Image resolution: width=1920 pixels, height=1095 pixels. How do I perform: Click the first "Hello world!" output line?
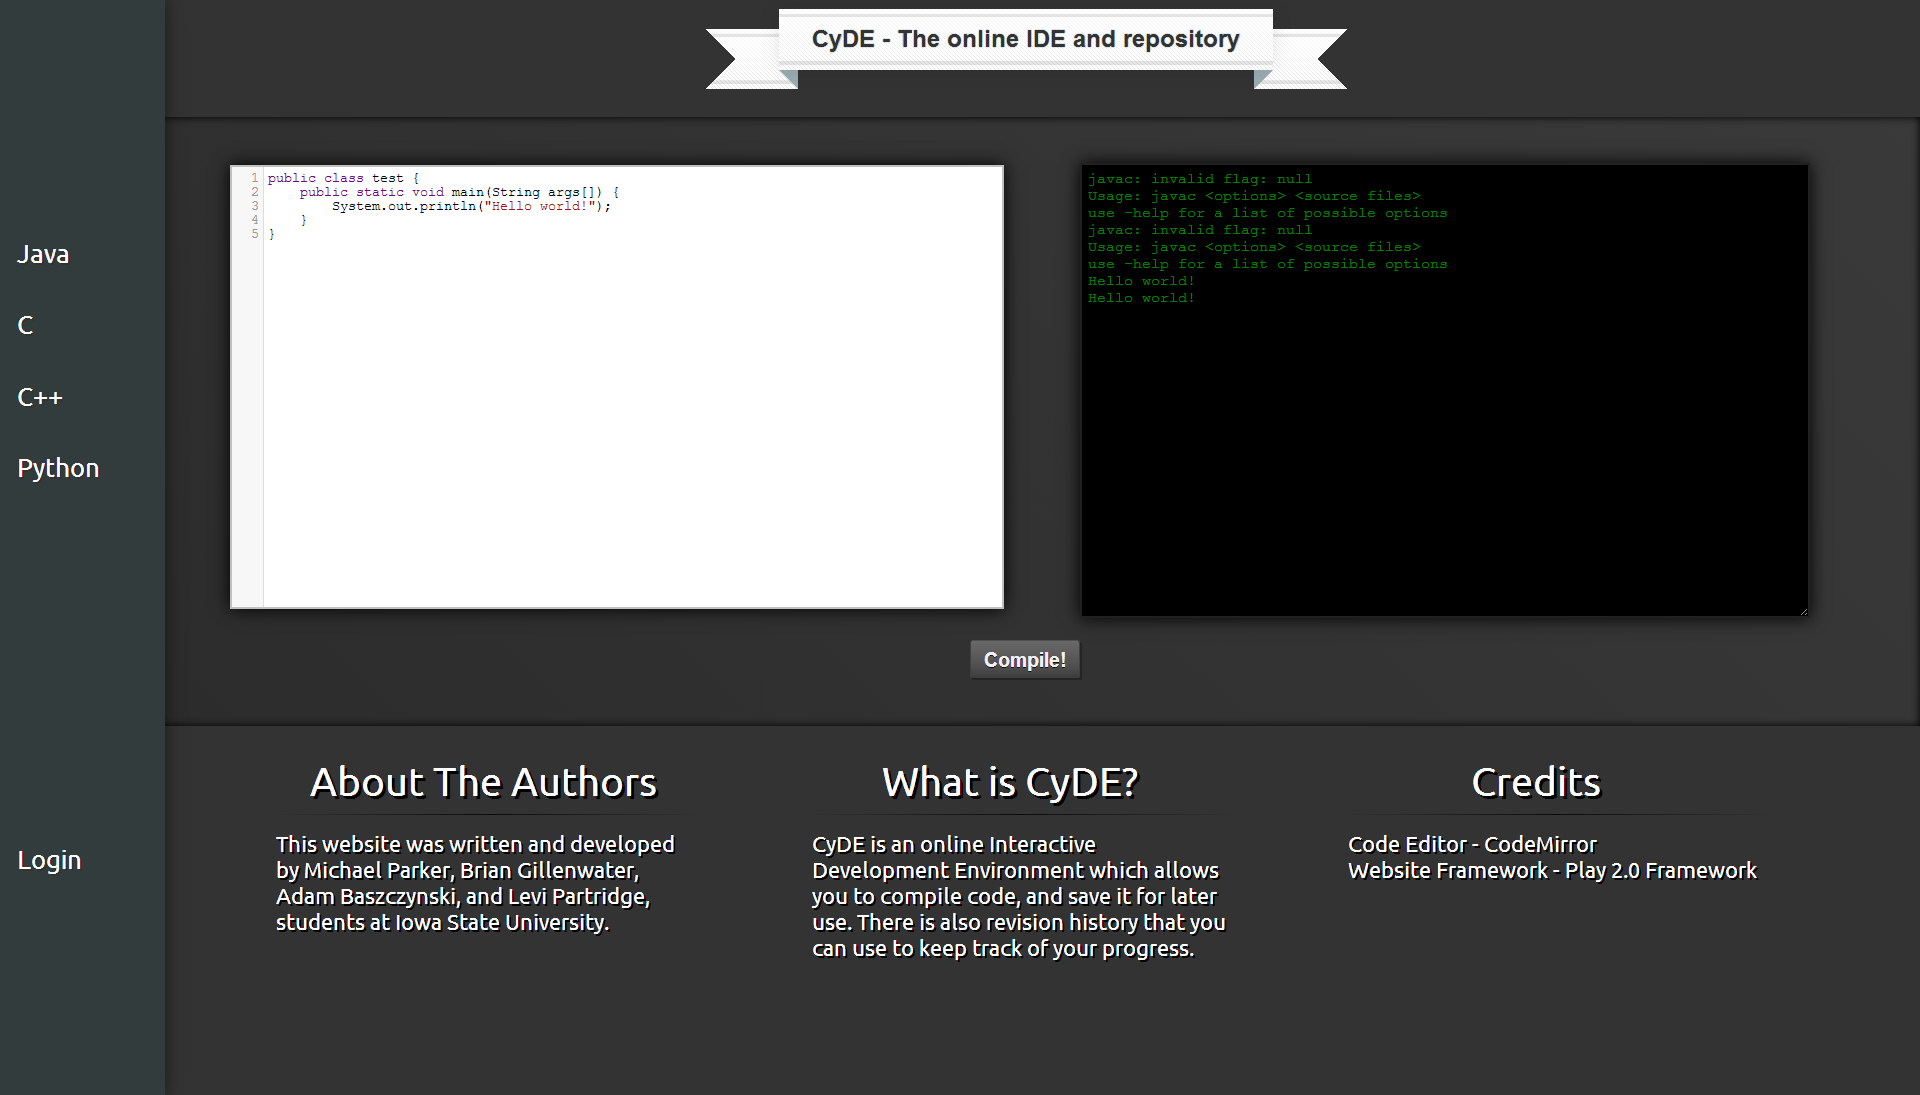coord(1141,281)
